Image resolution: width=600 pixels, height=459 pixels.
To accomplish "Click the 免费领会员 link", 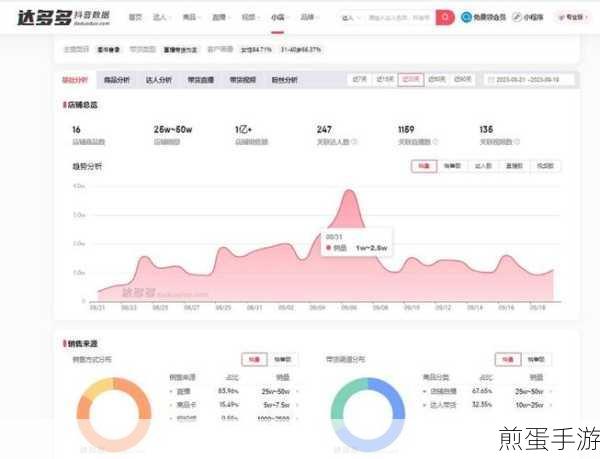I will (x=489, y=17).
